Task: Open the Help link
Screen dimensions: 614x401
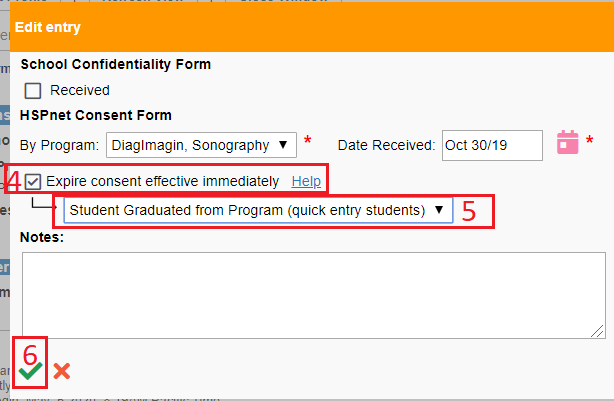Action: click(306, 181)
